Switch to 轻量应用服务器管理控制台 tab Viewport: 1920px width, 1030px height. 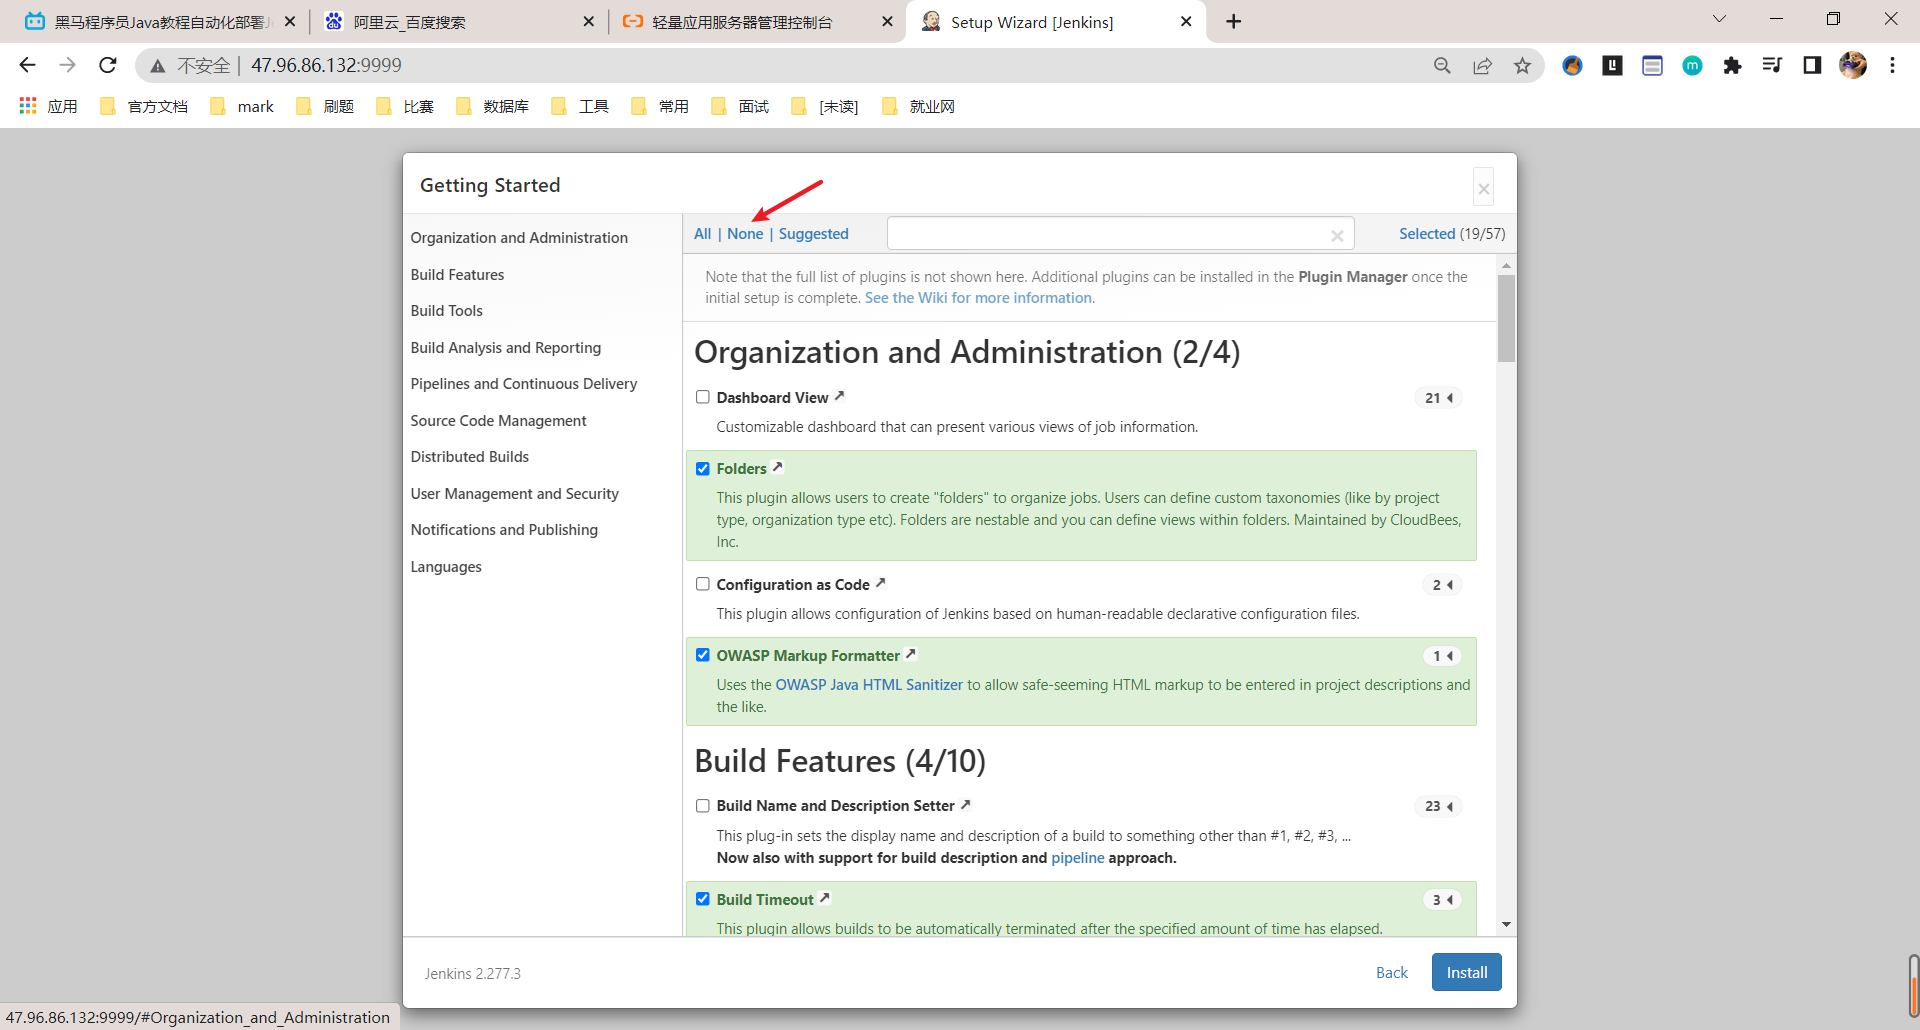tap(757, 21)
